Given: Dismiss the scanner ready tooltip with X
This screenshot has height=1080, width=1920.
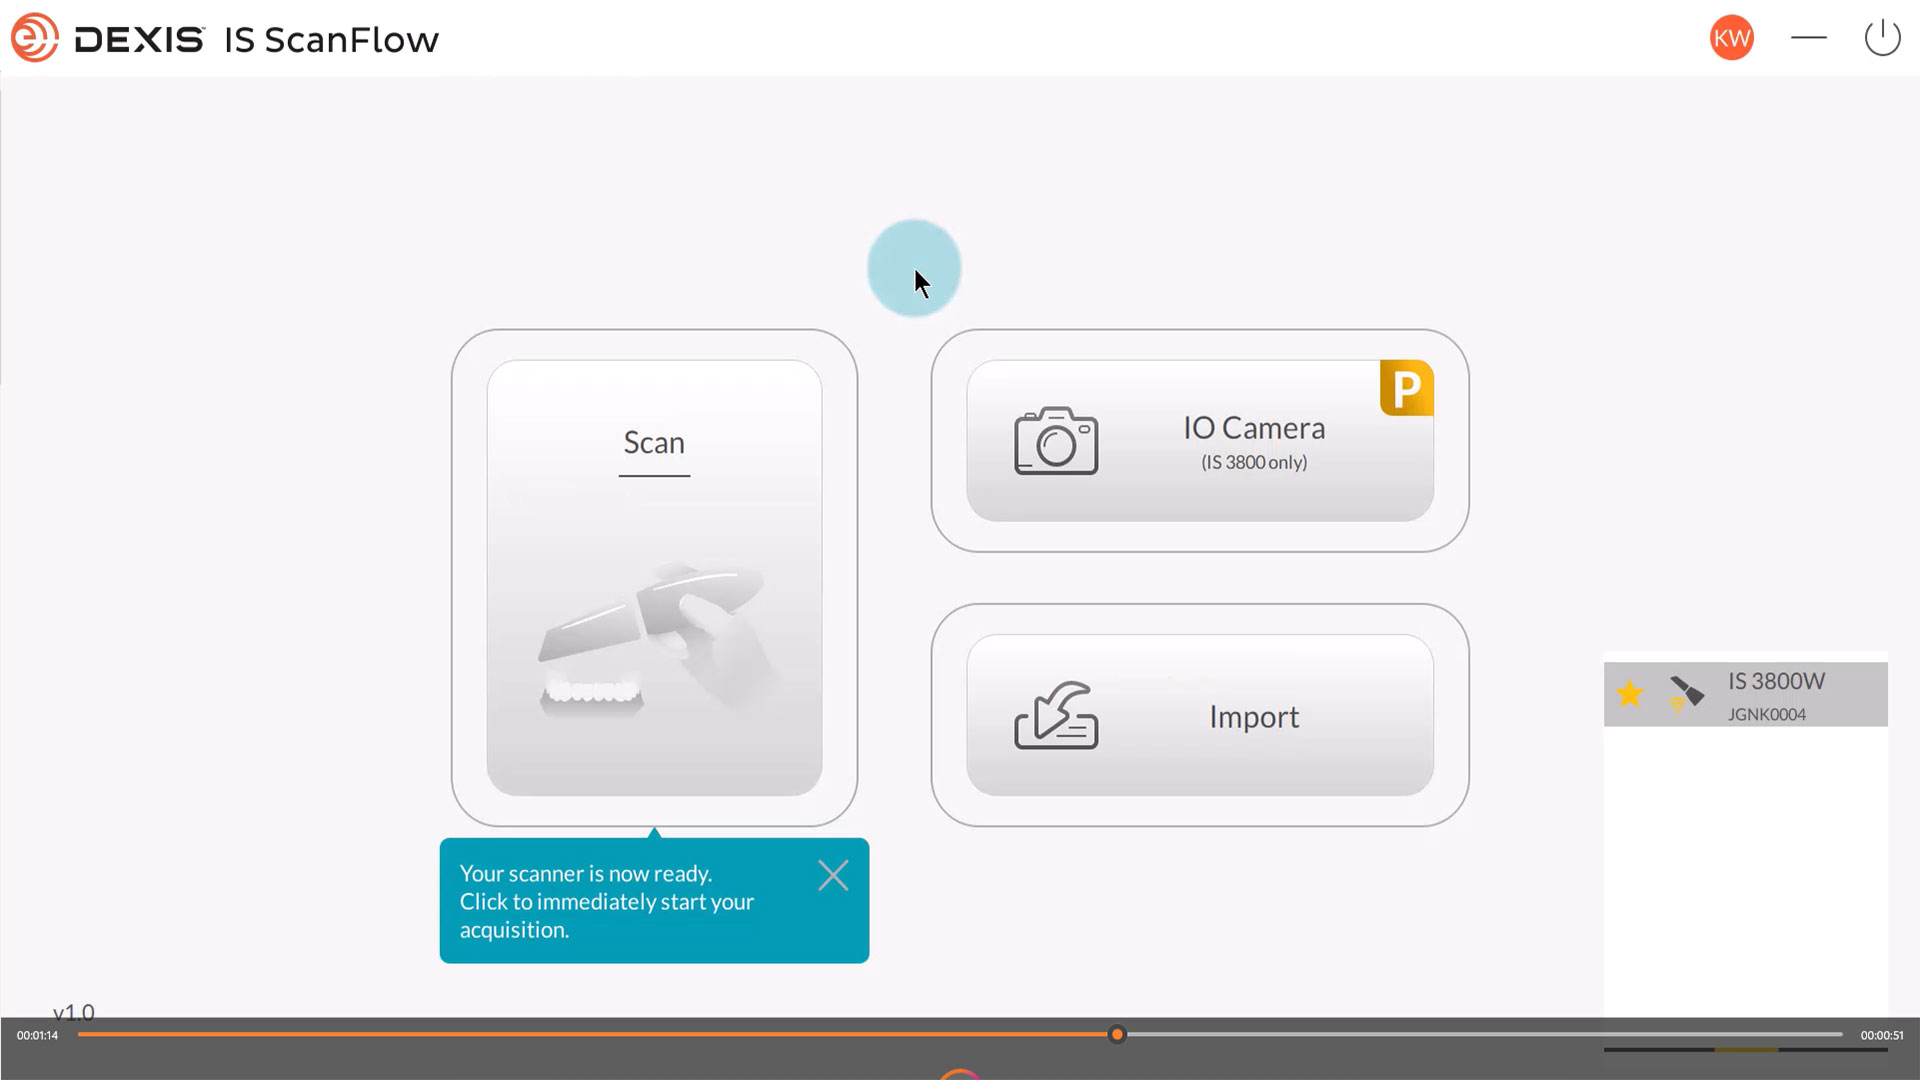Looking at the screenshot, I should coord(833,876).
